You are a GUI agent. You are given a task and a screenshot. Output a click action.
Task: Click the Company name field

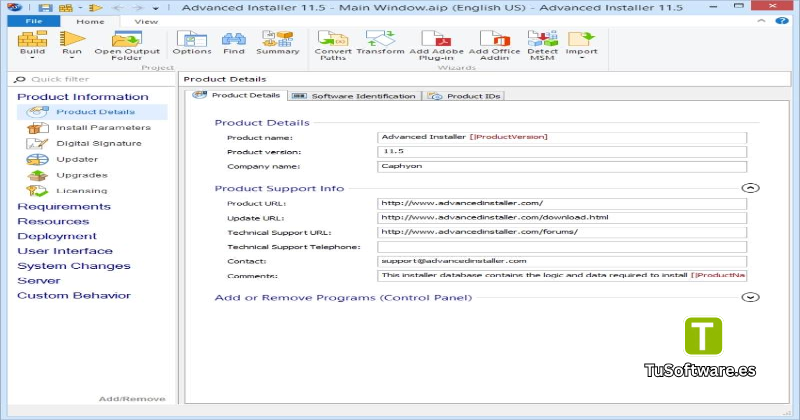pyautogui.click(x=562, y=166)
